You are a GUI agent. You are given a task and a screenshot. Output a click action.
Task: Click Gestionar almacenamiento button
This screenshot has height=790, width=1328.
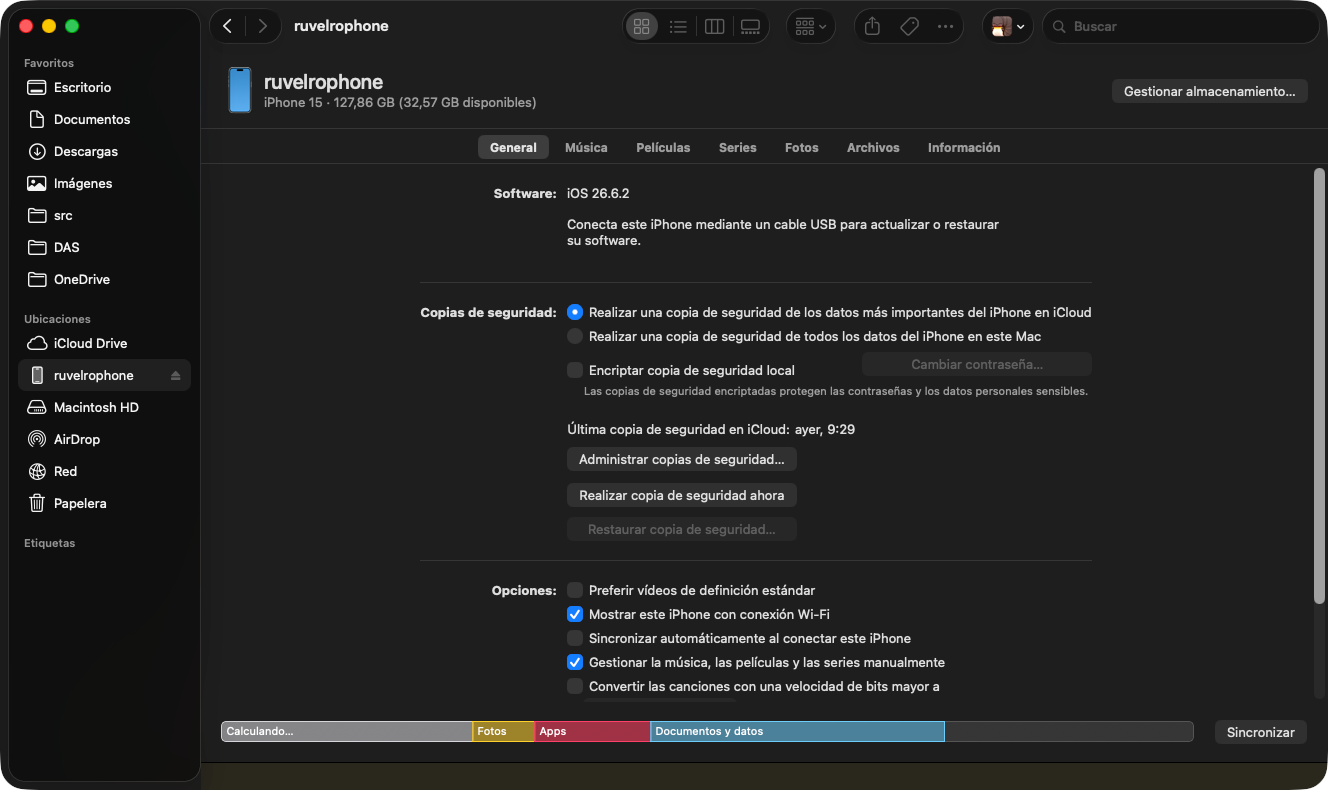tap(1210, 91)
